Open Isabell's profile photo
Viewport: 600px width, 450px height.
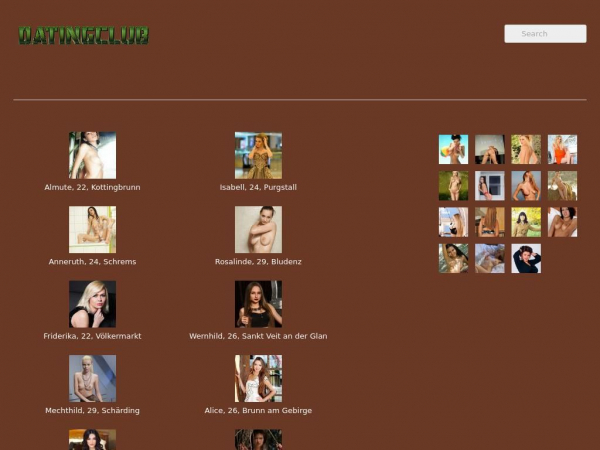pyautogui.click(x=258, y=155)
